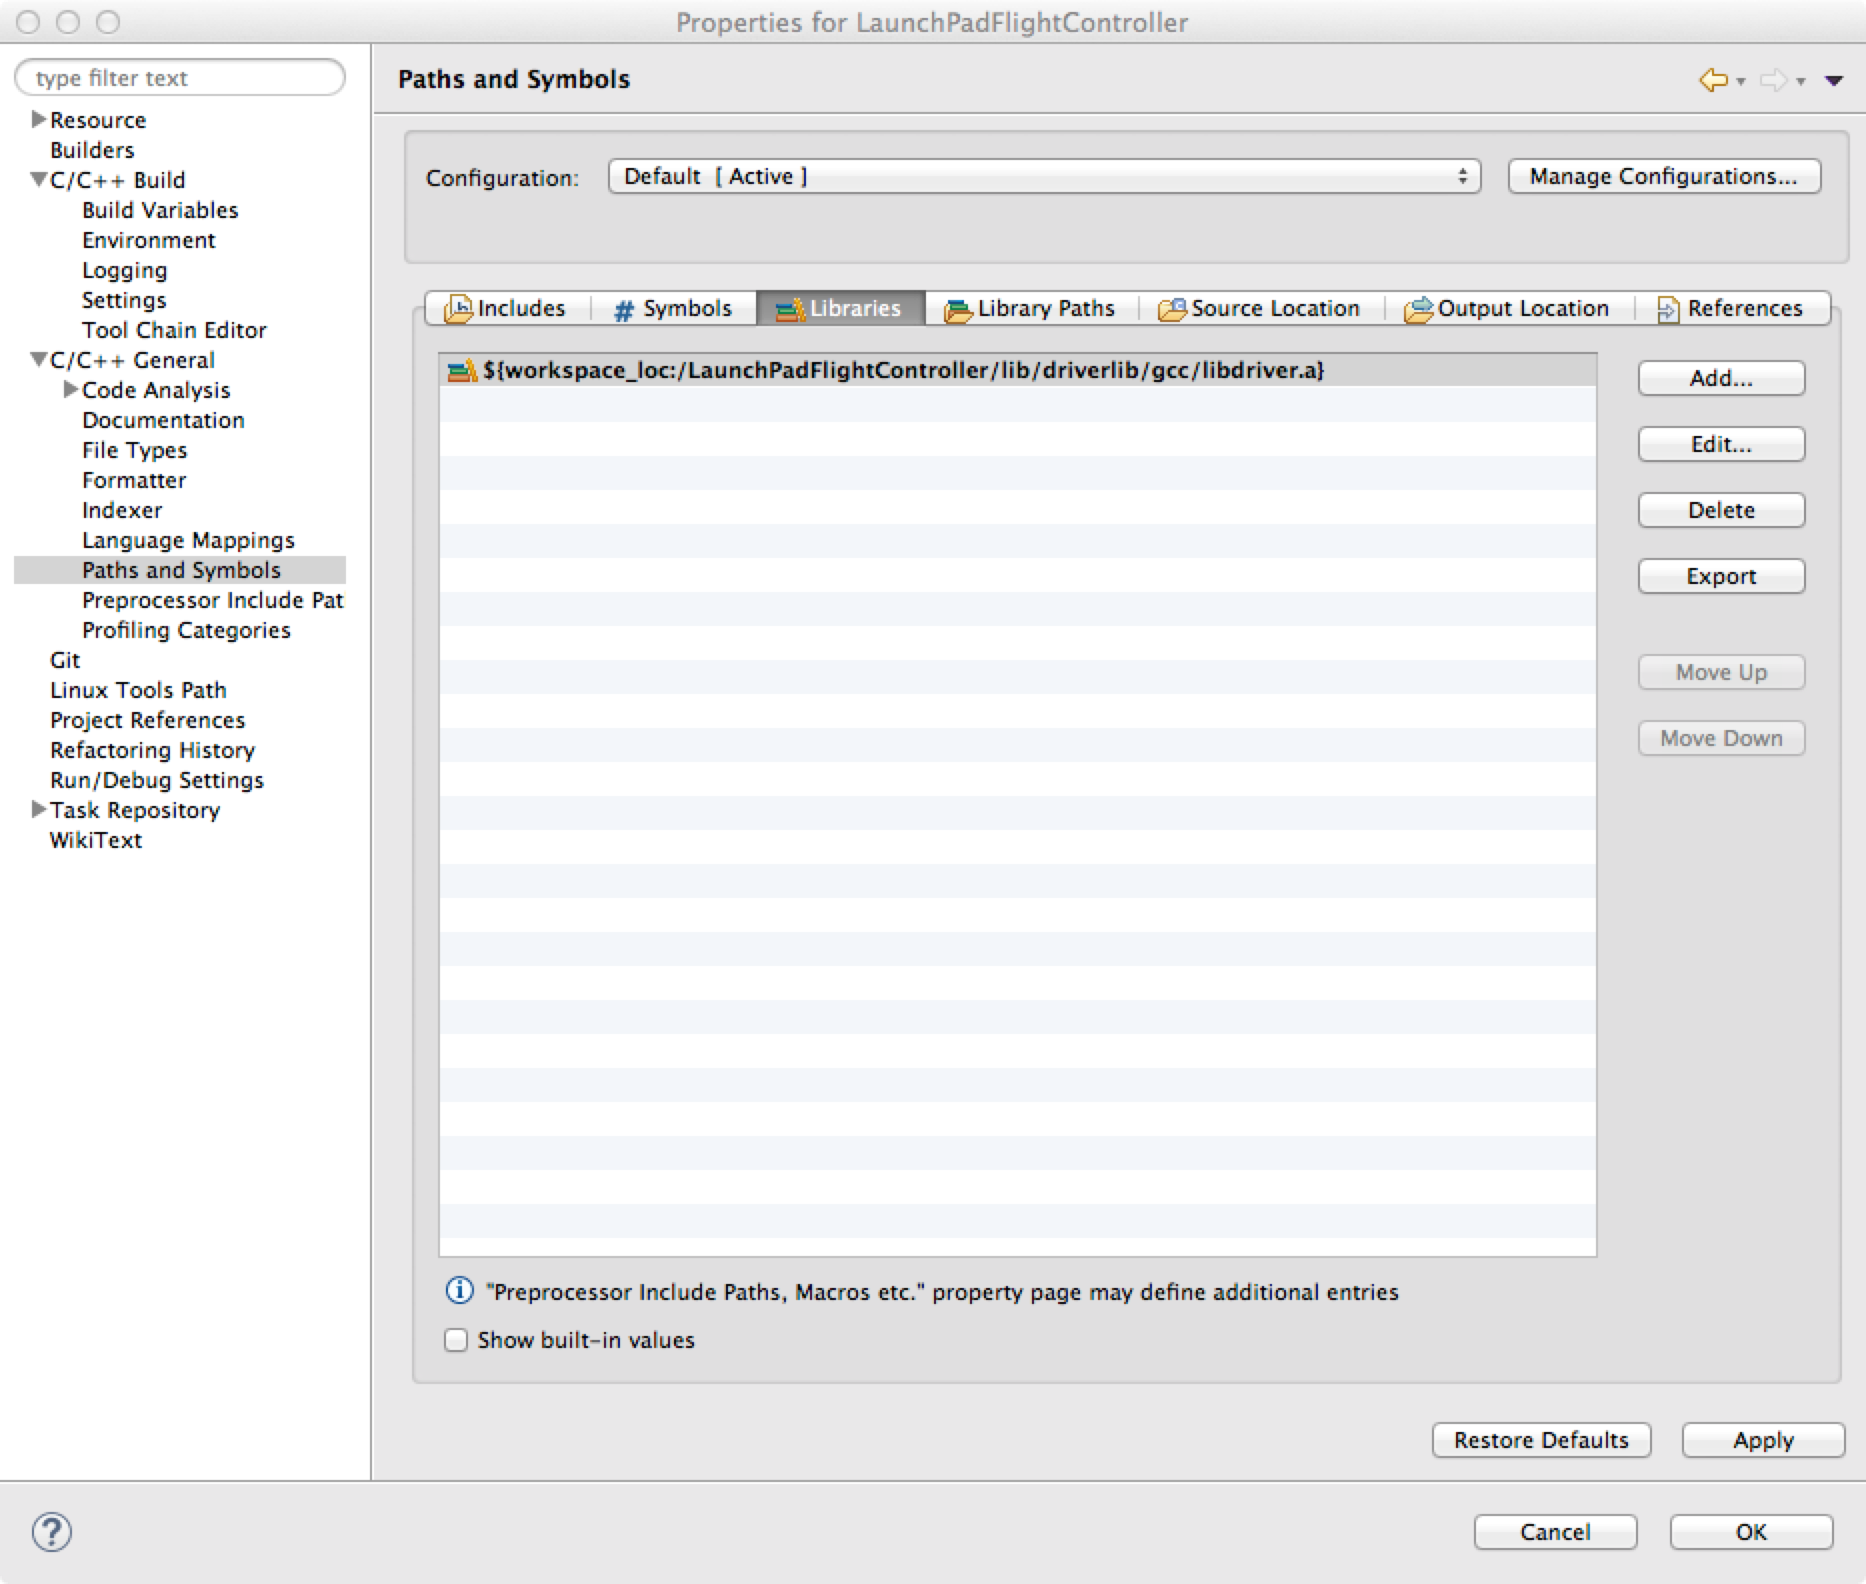Click the forward navigation arrow icon
Viewport: 1866px width, 1584px height.
click(x=1772, y=80)
